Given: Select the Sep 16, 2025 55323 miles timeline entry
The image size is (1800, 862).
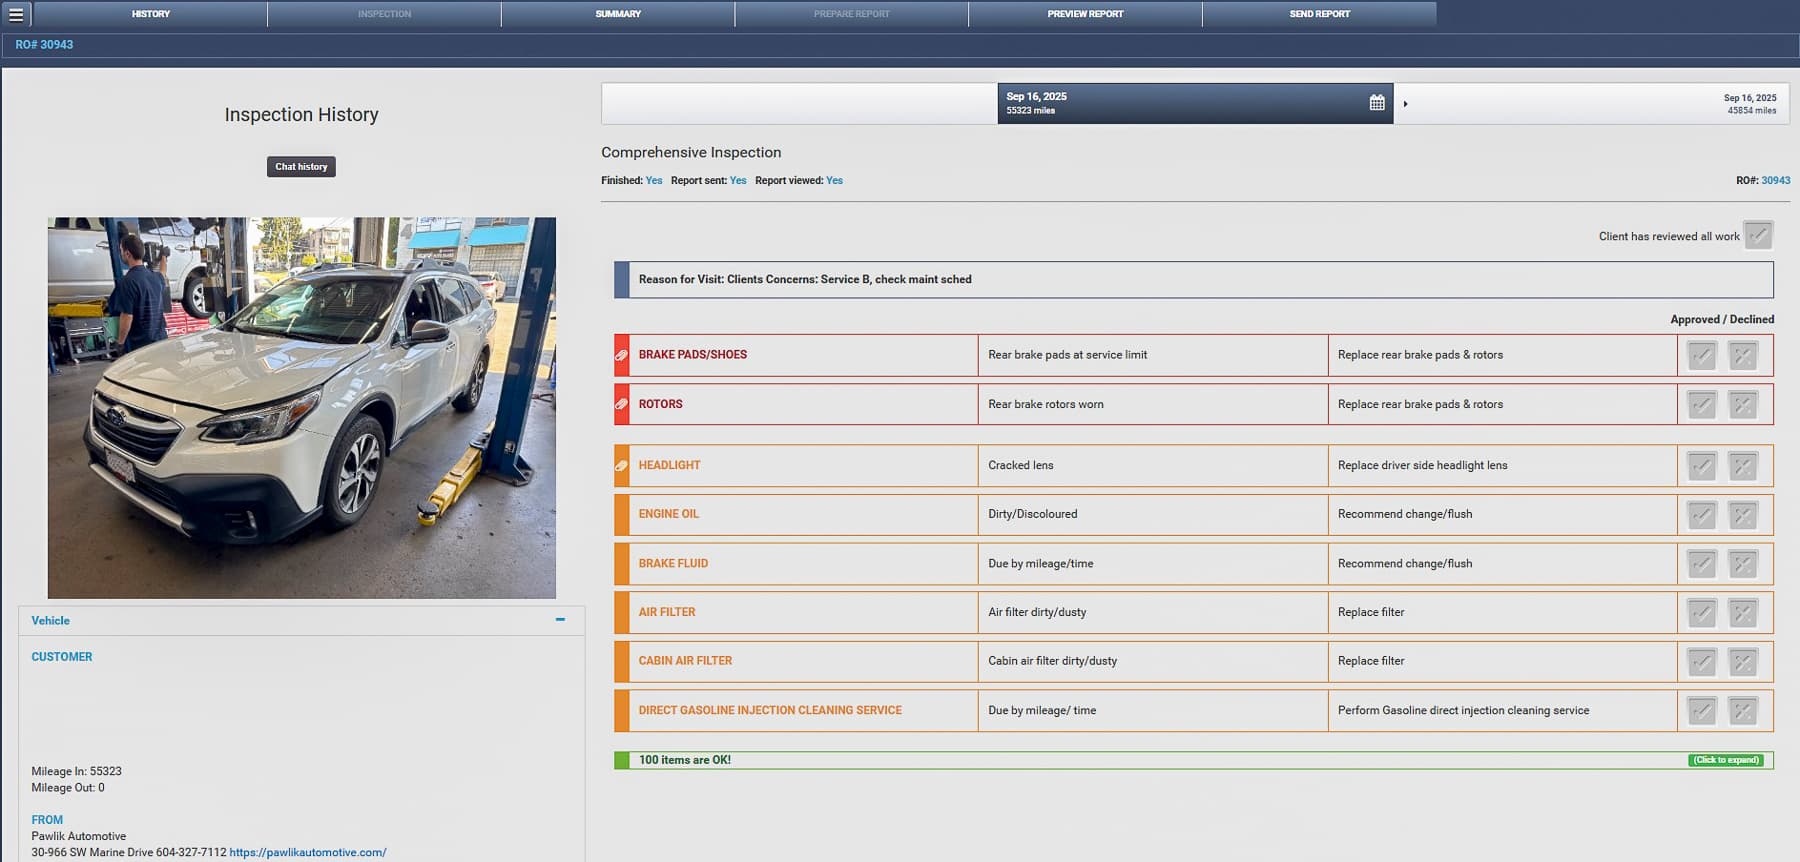Looking at the screenshot, I should 1180,103.
